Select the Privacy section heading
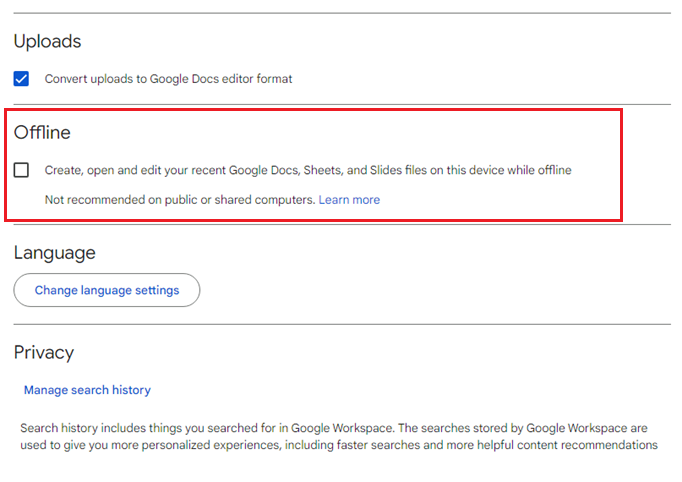The width and height of the screenshot is (682, 482). tap(44, 353)
